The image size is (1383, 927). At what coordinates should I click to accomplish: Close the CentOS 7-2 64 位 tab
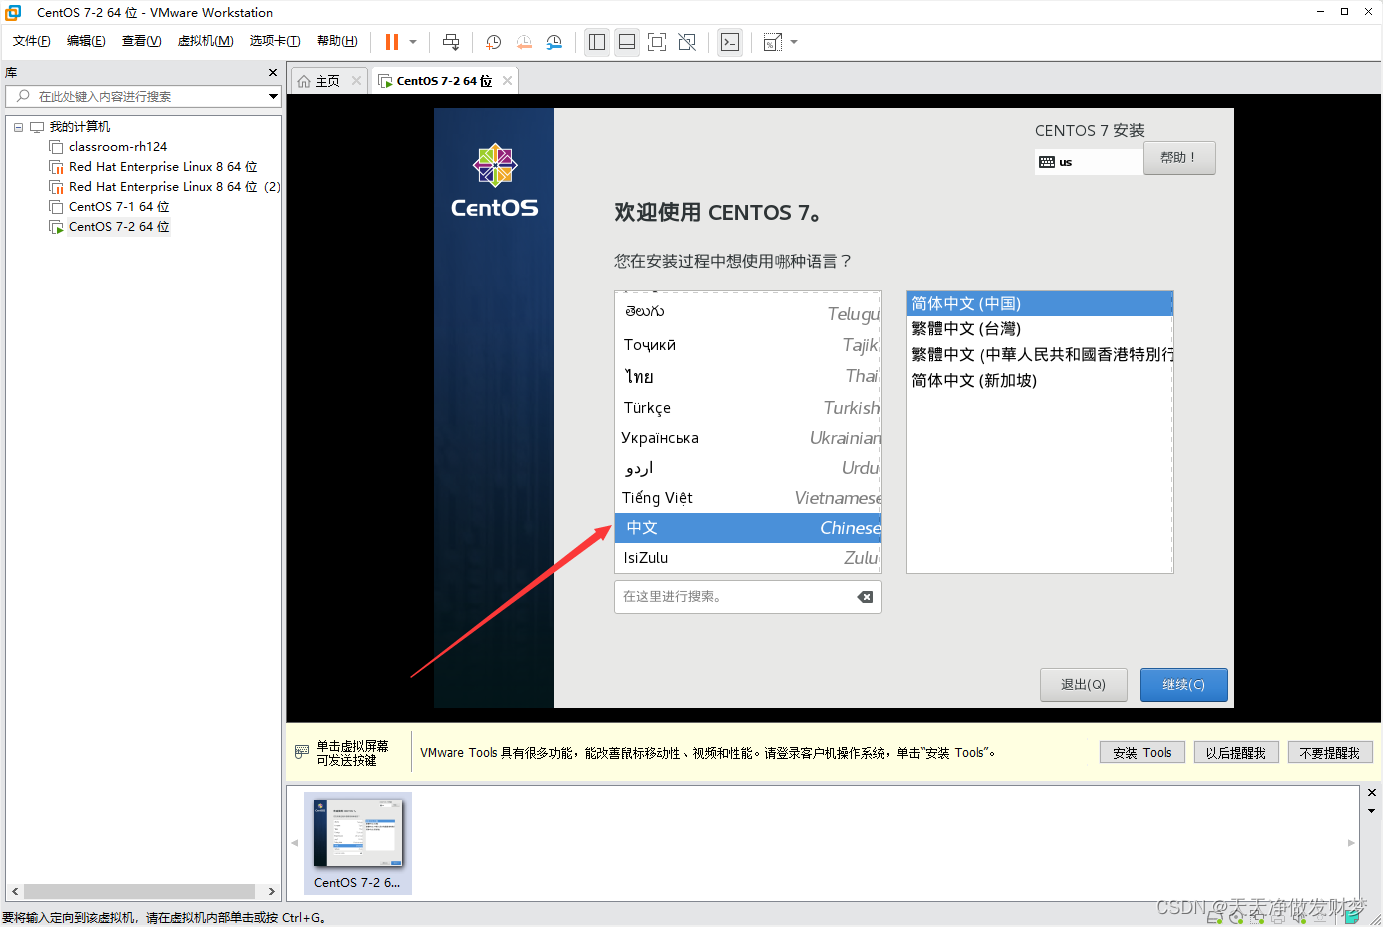pos(508,81)
